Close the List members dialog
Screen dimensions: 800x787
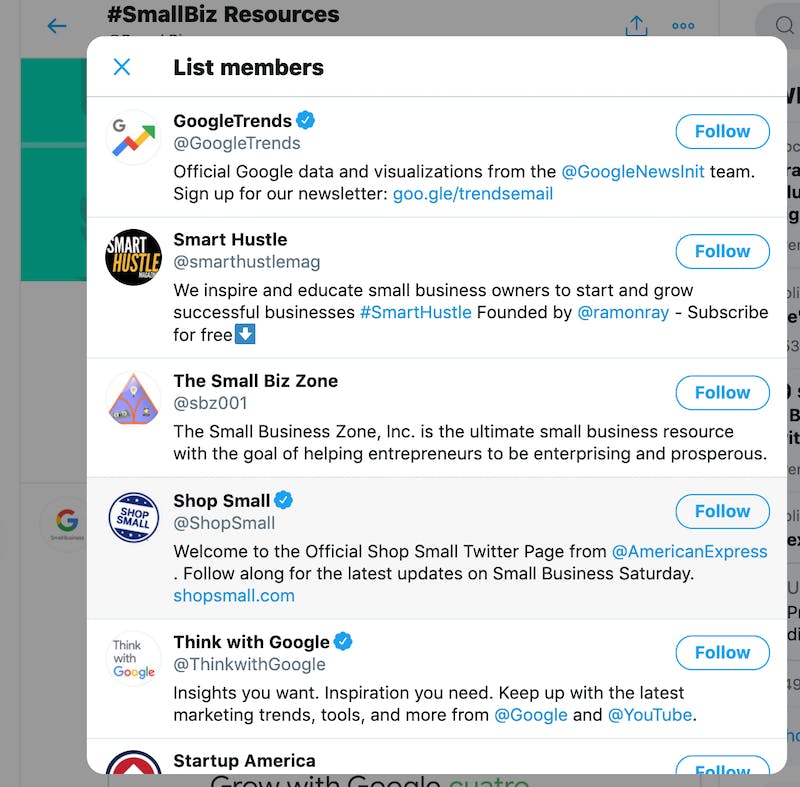tap(121, 67)
